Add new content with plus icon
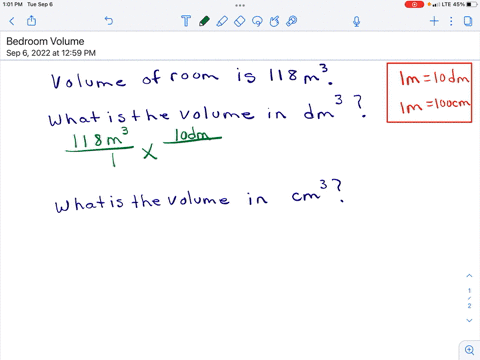 click(x=434, y=21)
